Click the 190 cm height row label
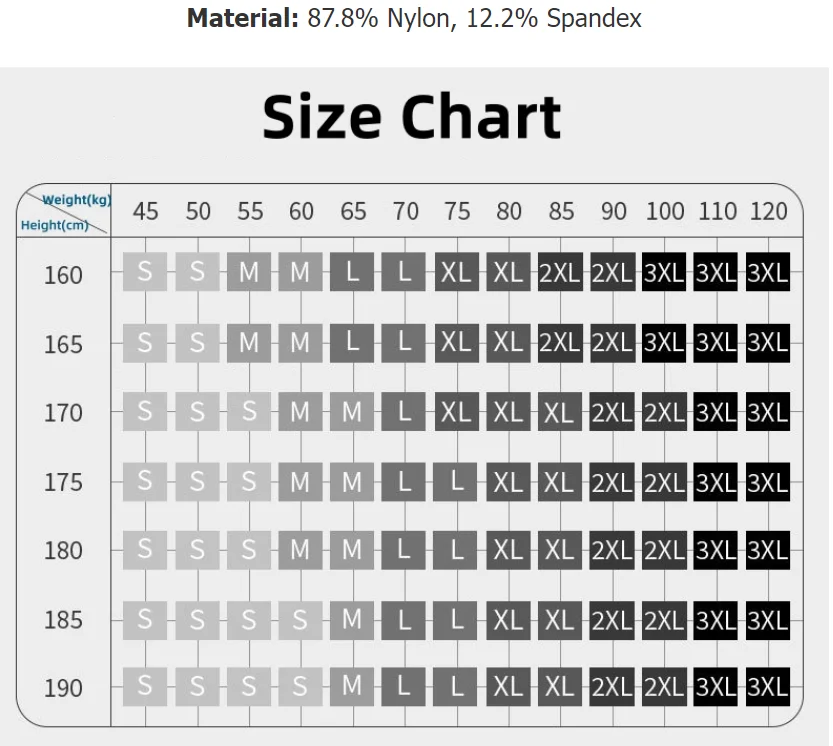The image size is (833, 746). pyautogui.click(x=63, y=688)
